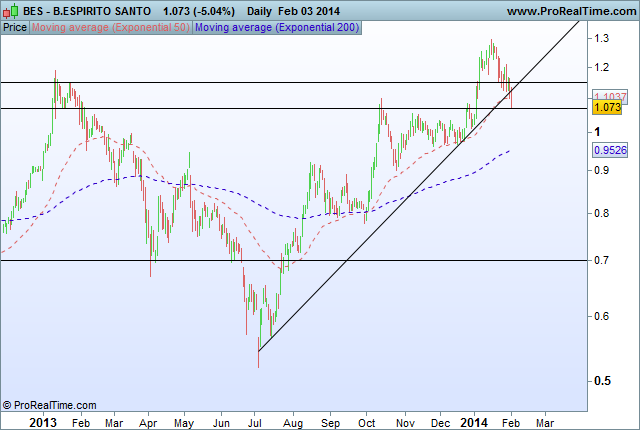Click the Jun label on time axis
640x430 pixels.
point(221,423)
